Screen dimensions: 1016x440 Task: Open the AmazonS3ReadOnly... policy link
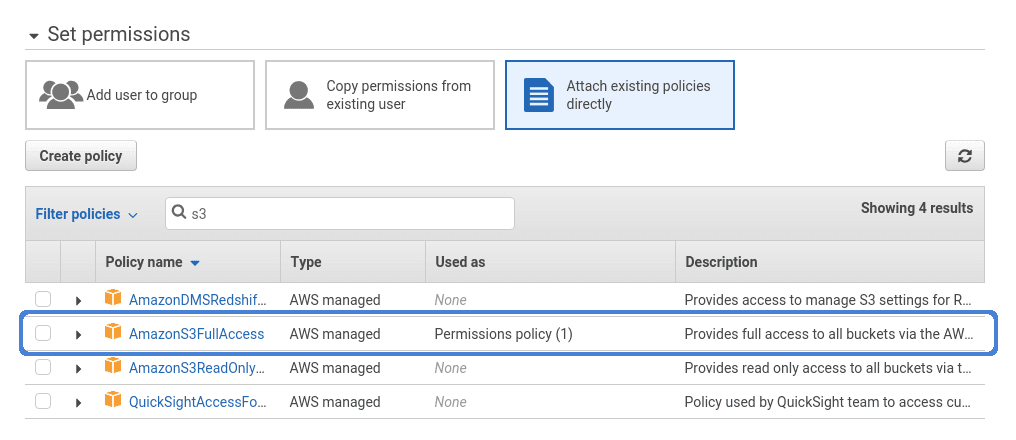tap(198, 368)
